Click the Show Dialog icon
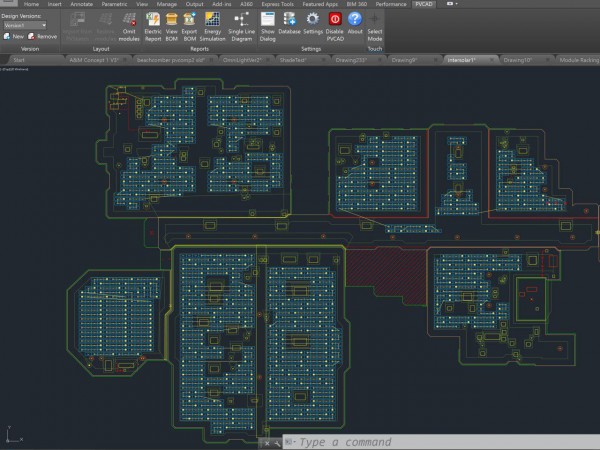Image resolution: width=600 pixels, height=450 pixels. tap(267, 20)
